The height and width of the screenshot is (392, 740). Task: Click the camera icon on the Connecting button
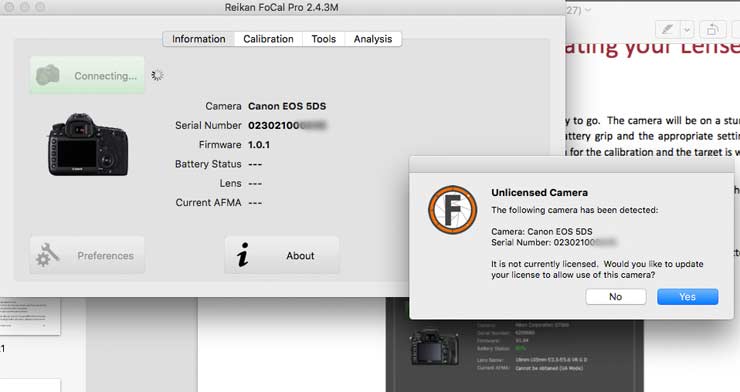(x=48, y=75)
